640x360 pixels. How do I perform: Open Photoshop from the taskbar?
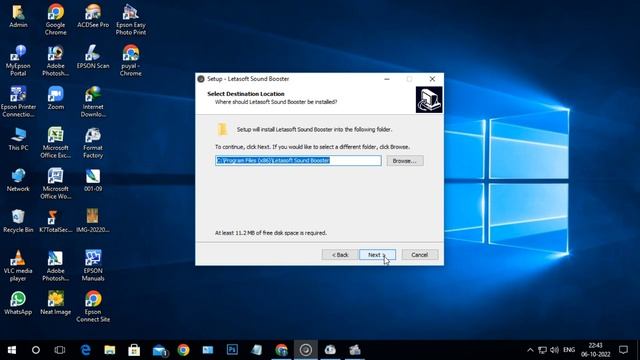232,350
